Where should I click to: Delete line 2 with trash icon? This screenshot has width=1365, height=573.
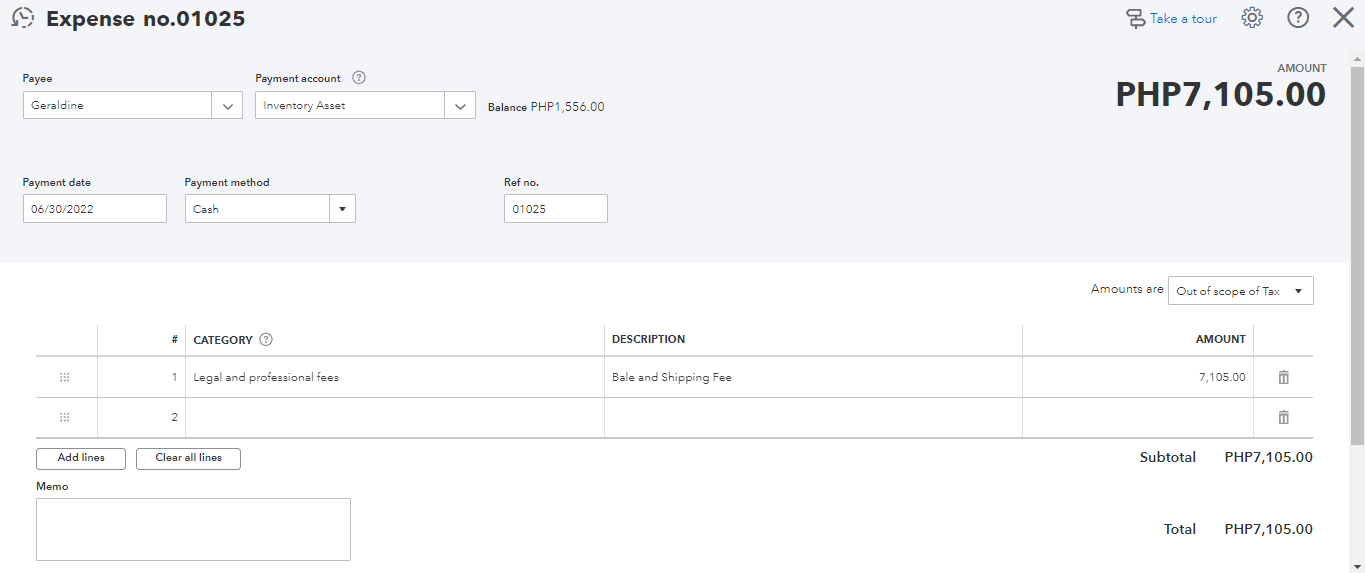point(1284,417)
